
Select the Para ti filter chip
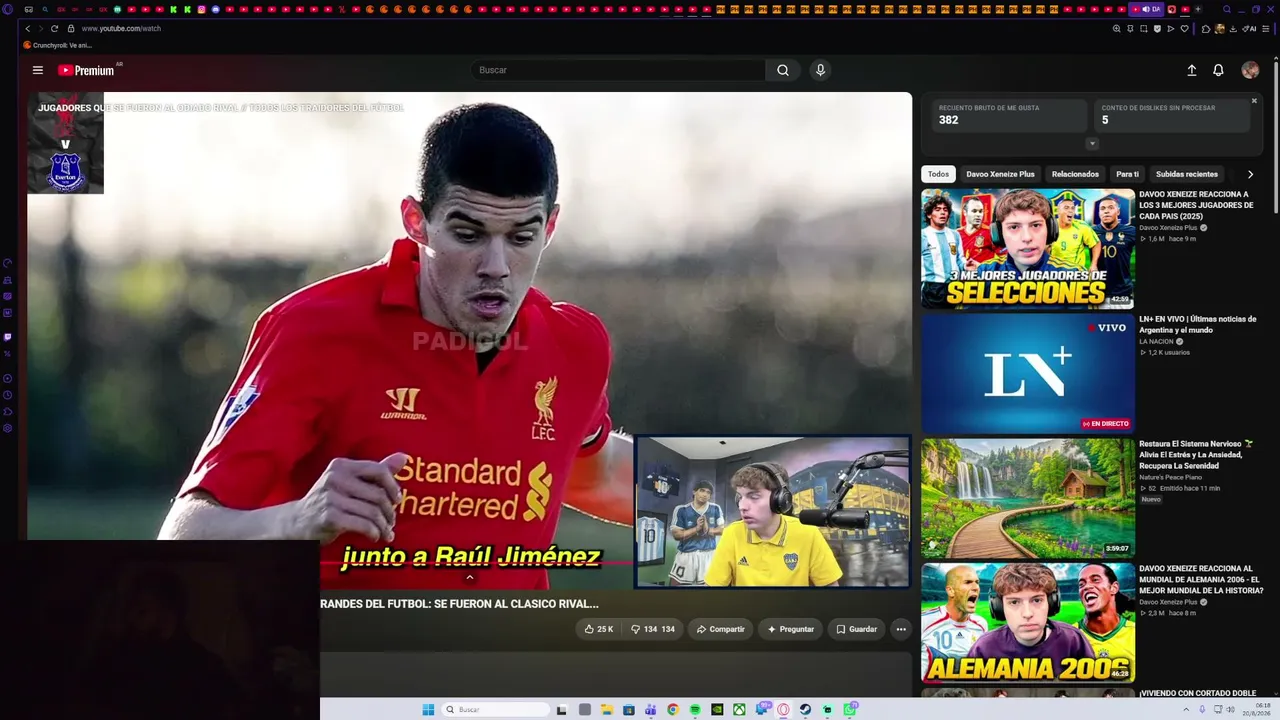pyautogui.click(x=1127, y=174)
